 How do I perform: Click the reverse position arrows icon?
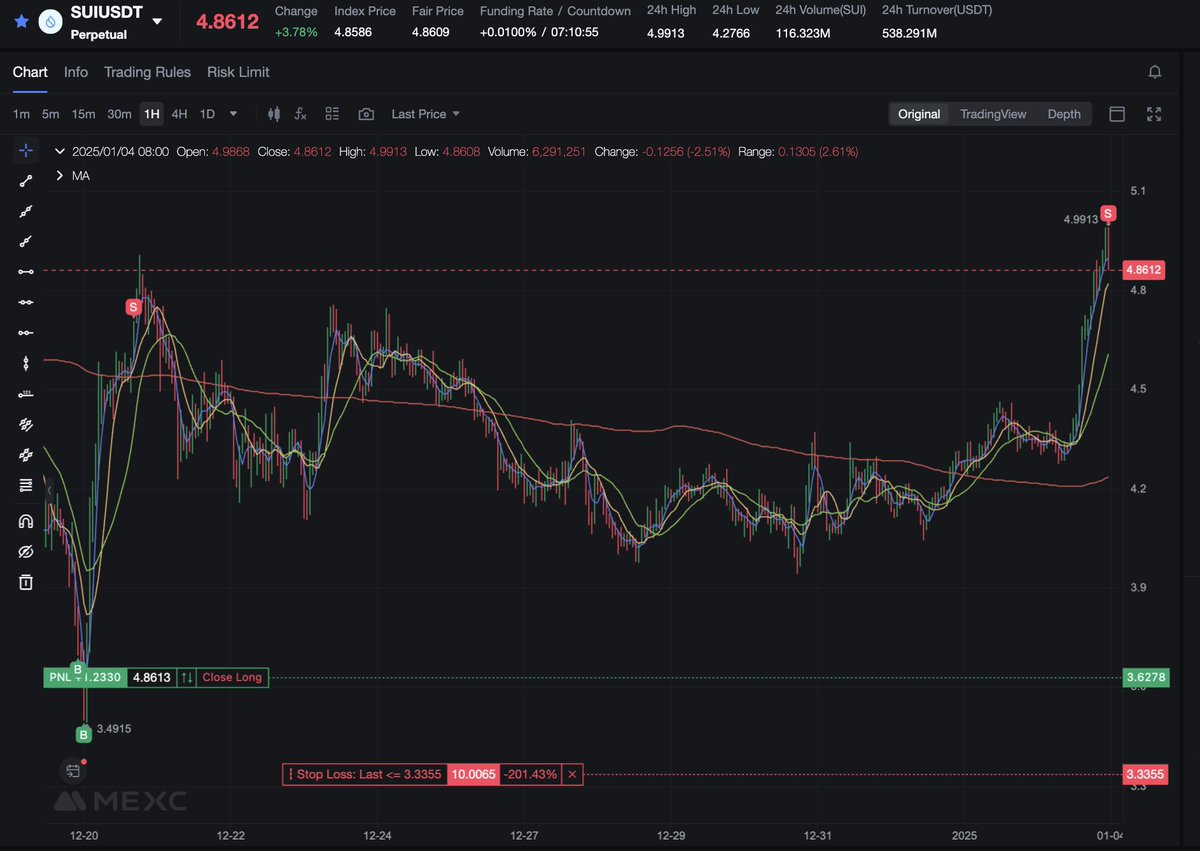pos(186,677)
